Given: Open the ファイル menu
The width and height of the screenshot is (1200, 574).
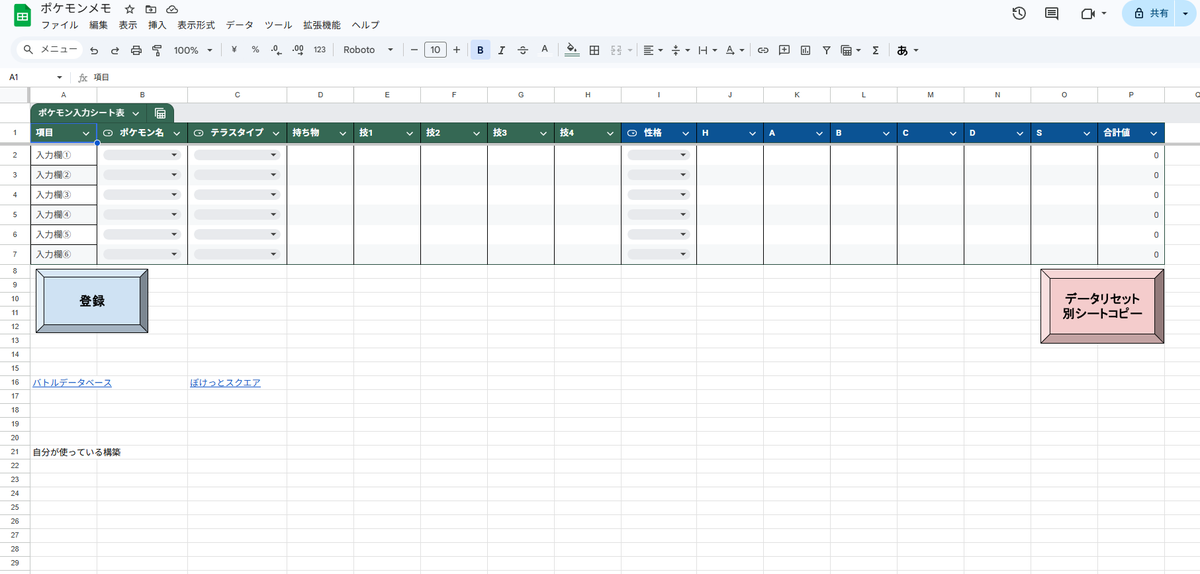Looking at the screenshot, I should click(x=59, y=24).
